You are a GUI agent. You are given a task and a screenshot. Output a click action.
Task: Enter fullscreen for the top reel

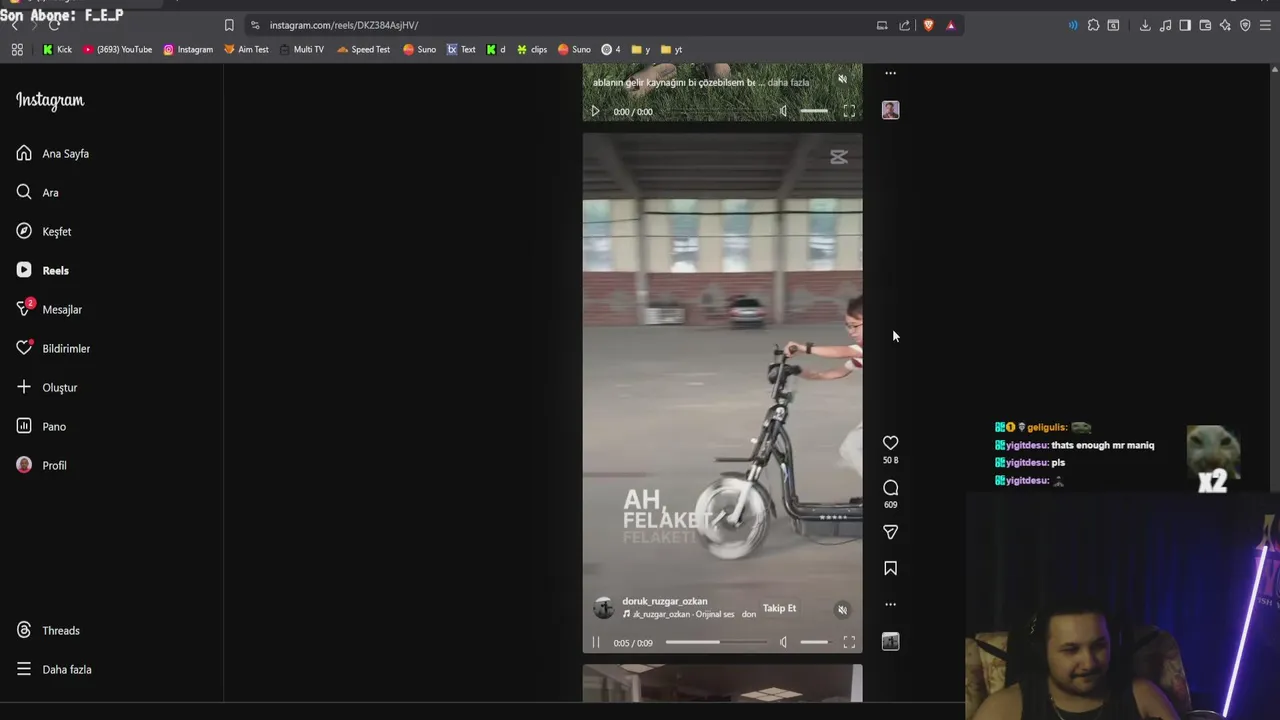(x=849, y=111)
